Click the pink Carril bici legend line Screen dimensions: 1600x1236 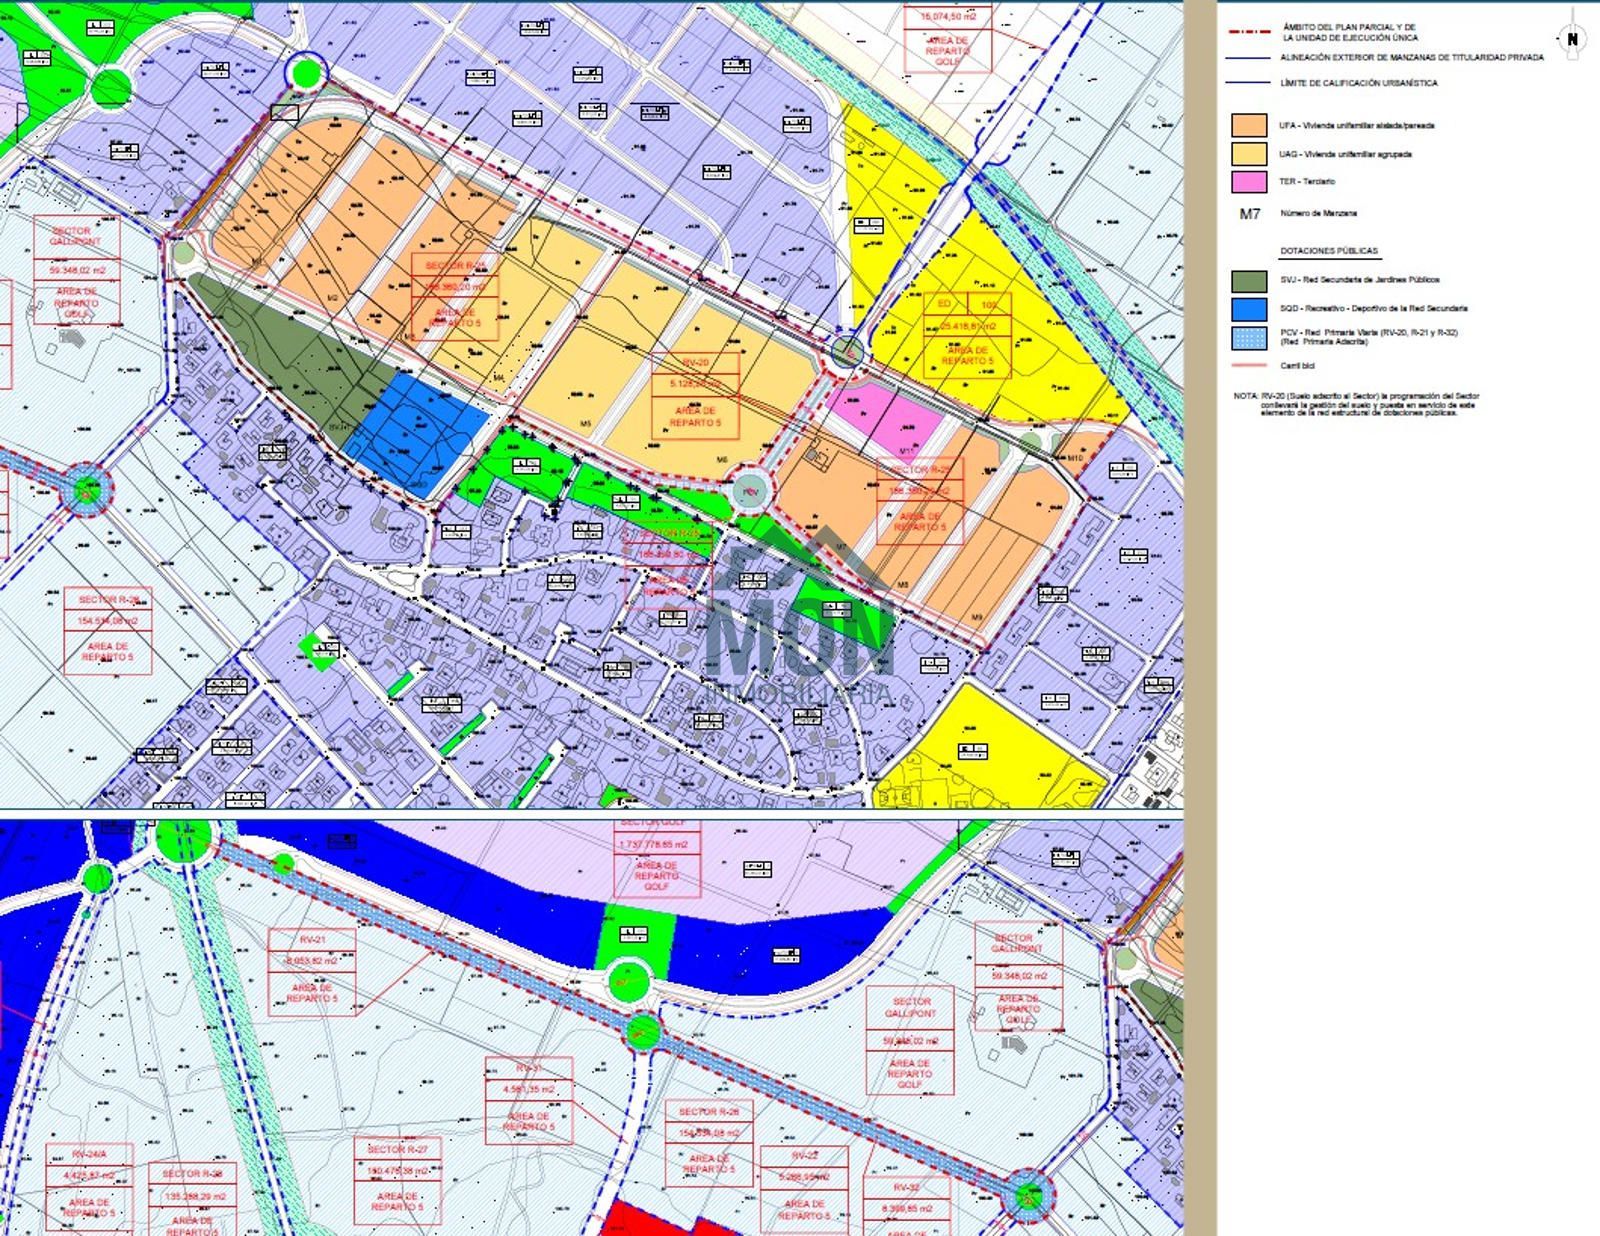pos(1249,366)
